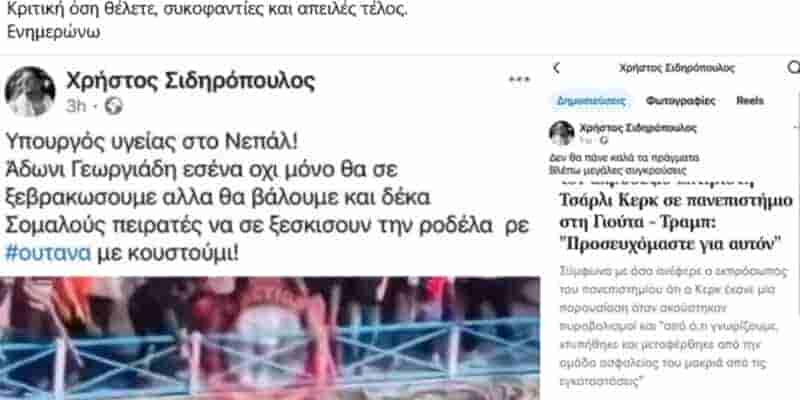This screenshot has height=400, width=800.
Task: Click the post text 'Υπουργός υγείας στο Νεπάλ!'
Action: pos(152,142)
